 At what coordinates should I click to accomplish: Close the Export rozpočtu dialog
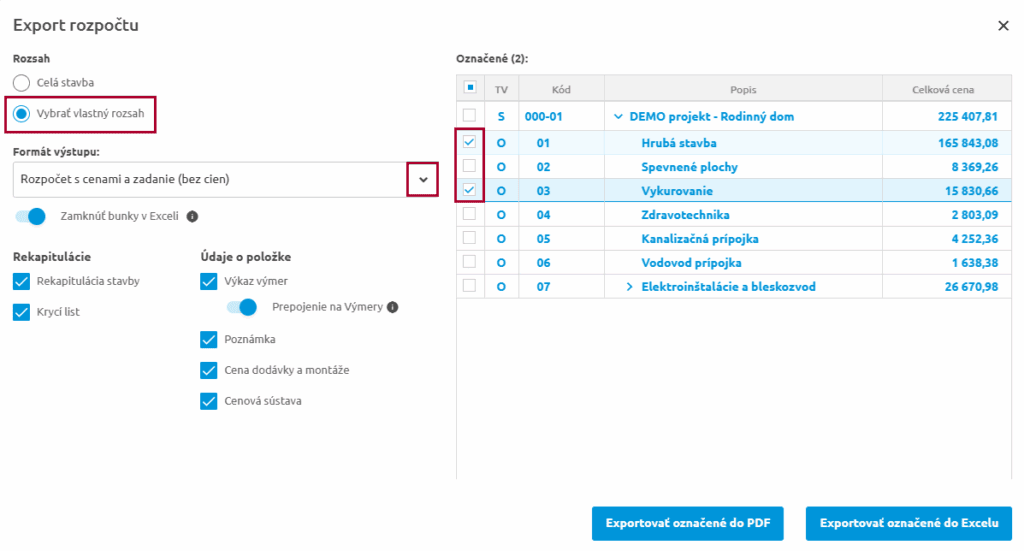pos(1003,26)
